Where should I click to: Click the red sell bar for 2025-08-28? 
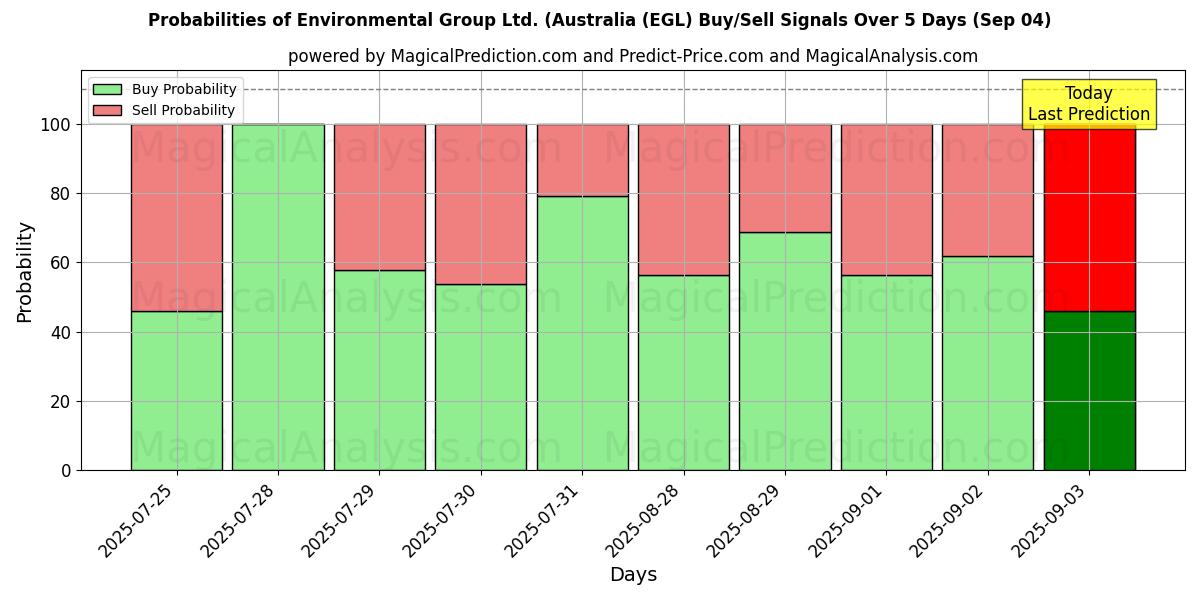point(684,200)
